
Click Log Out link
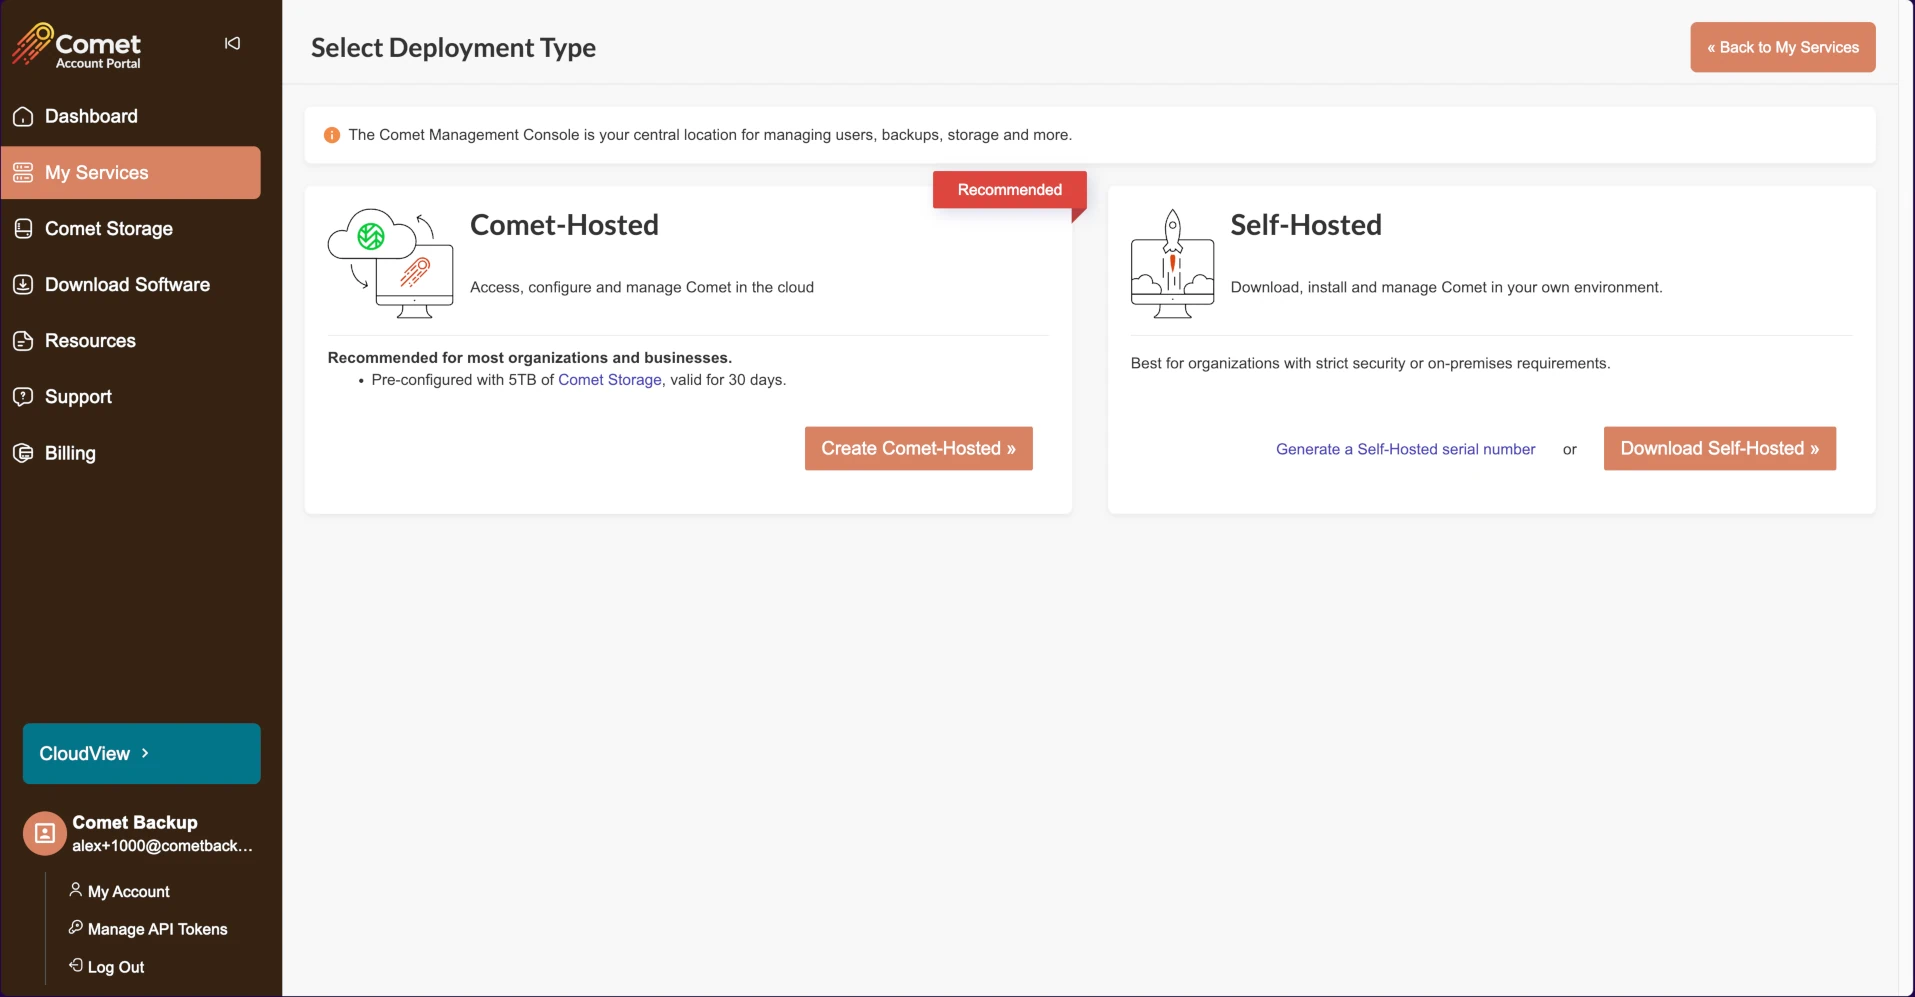pos(116,967)
